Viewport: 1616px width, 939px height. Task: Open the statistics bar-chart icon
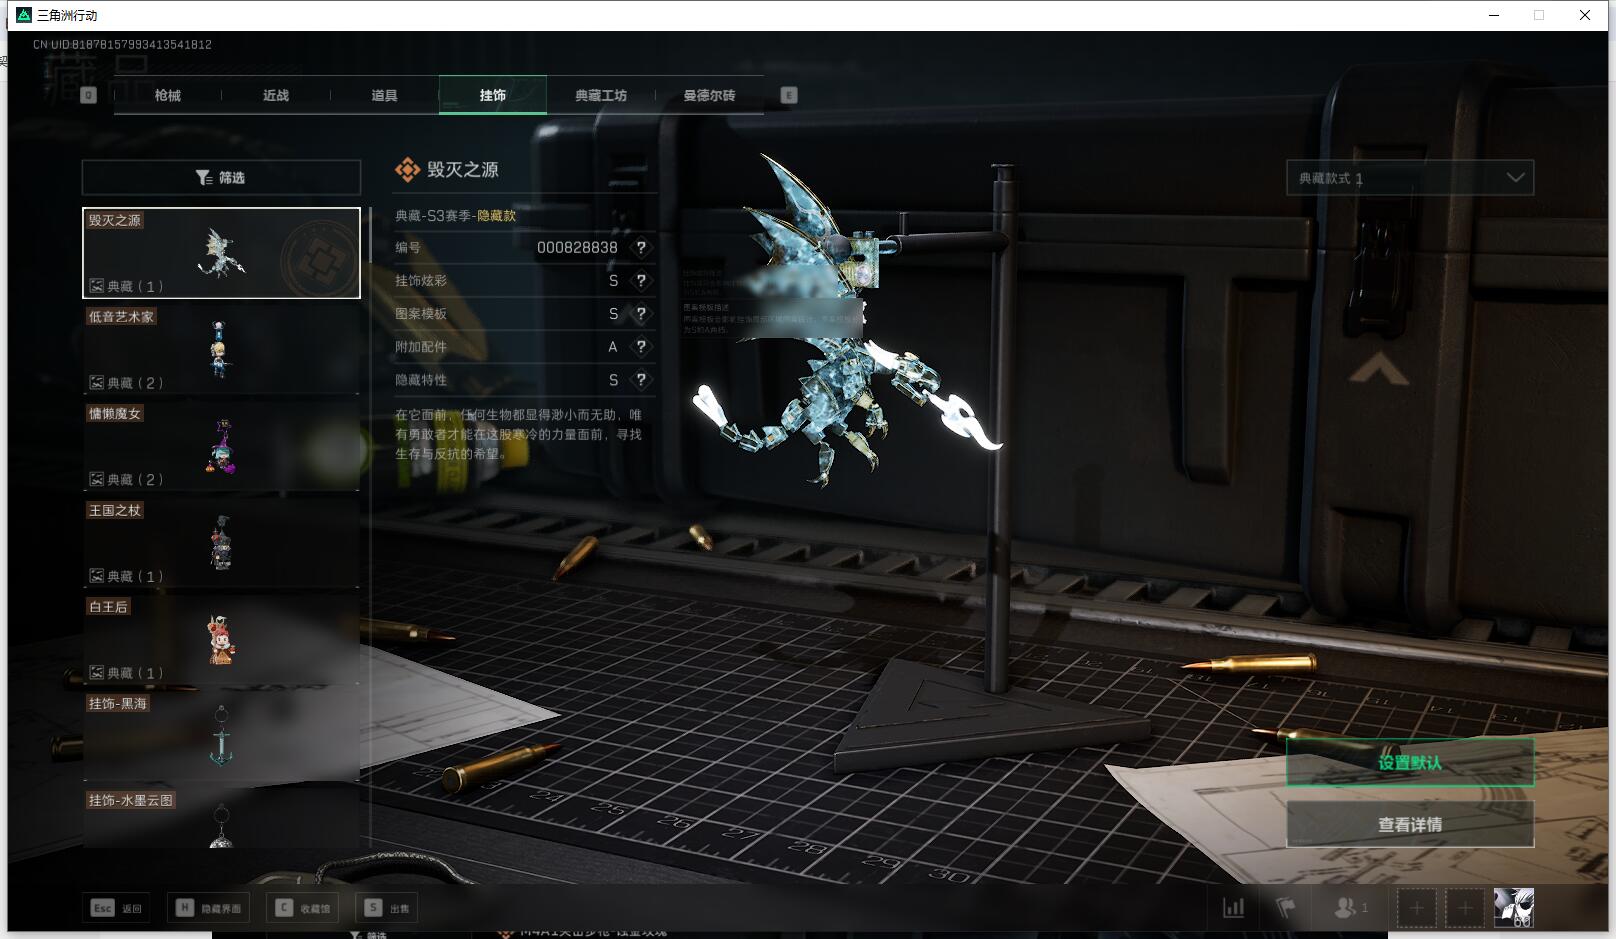point(1234,908)
